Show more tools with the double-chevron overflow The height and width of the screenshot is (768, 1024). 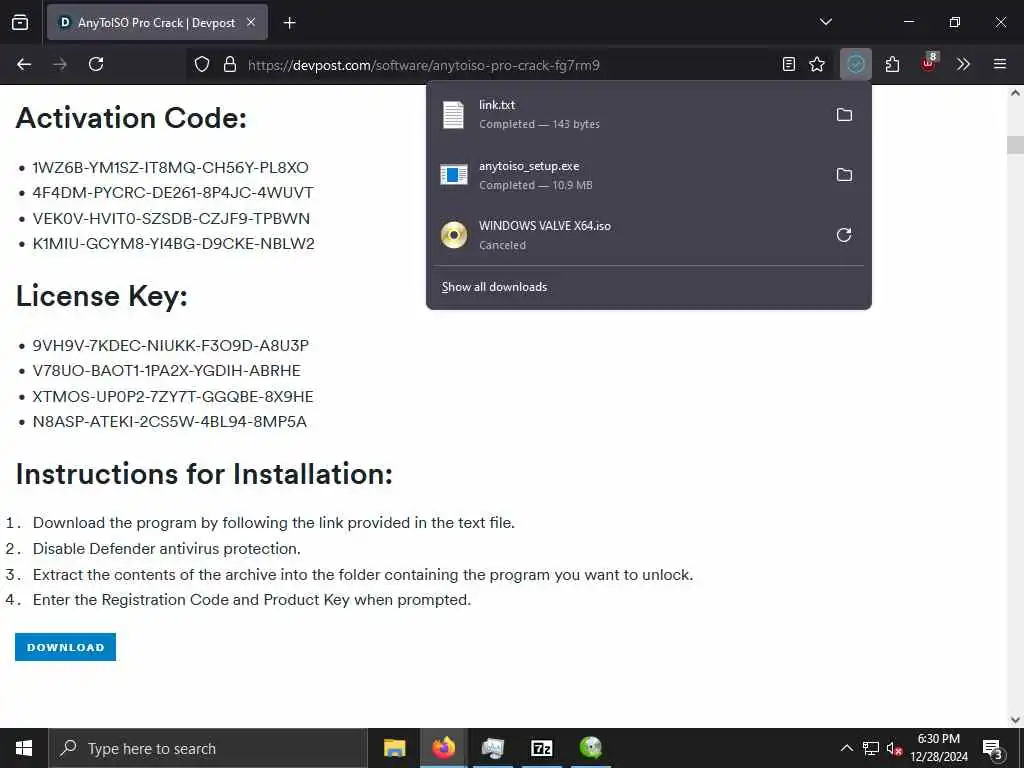tap(963, 64)
